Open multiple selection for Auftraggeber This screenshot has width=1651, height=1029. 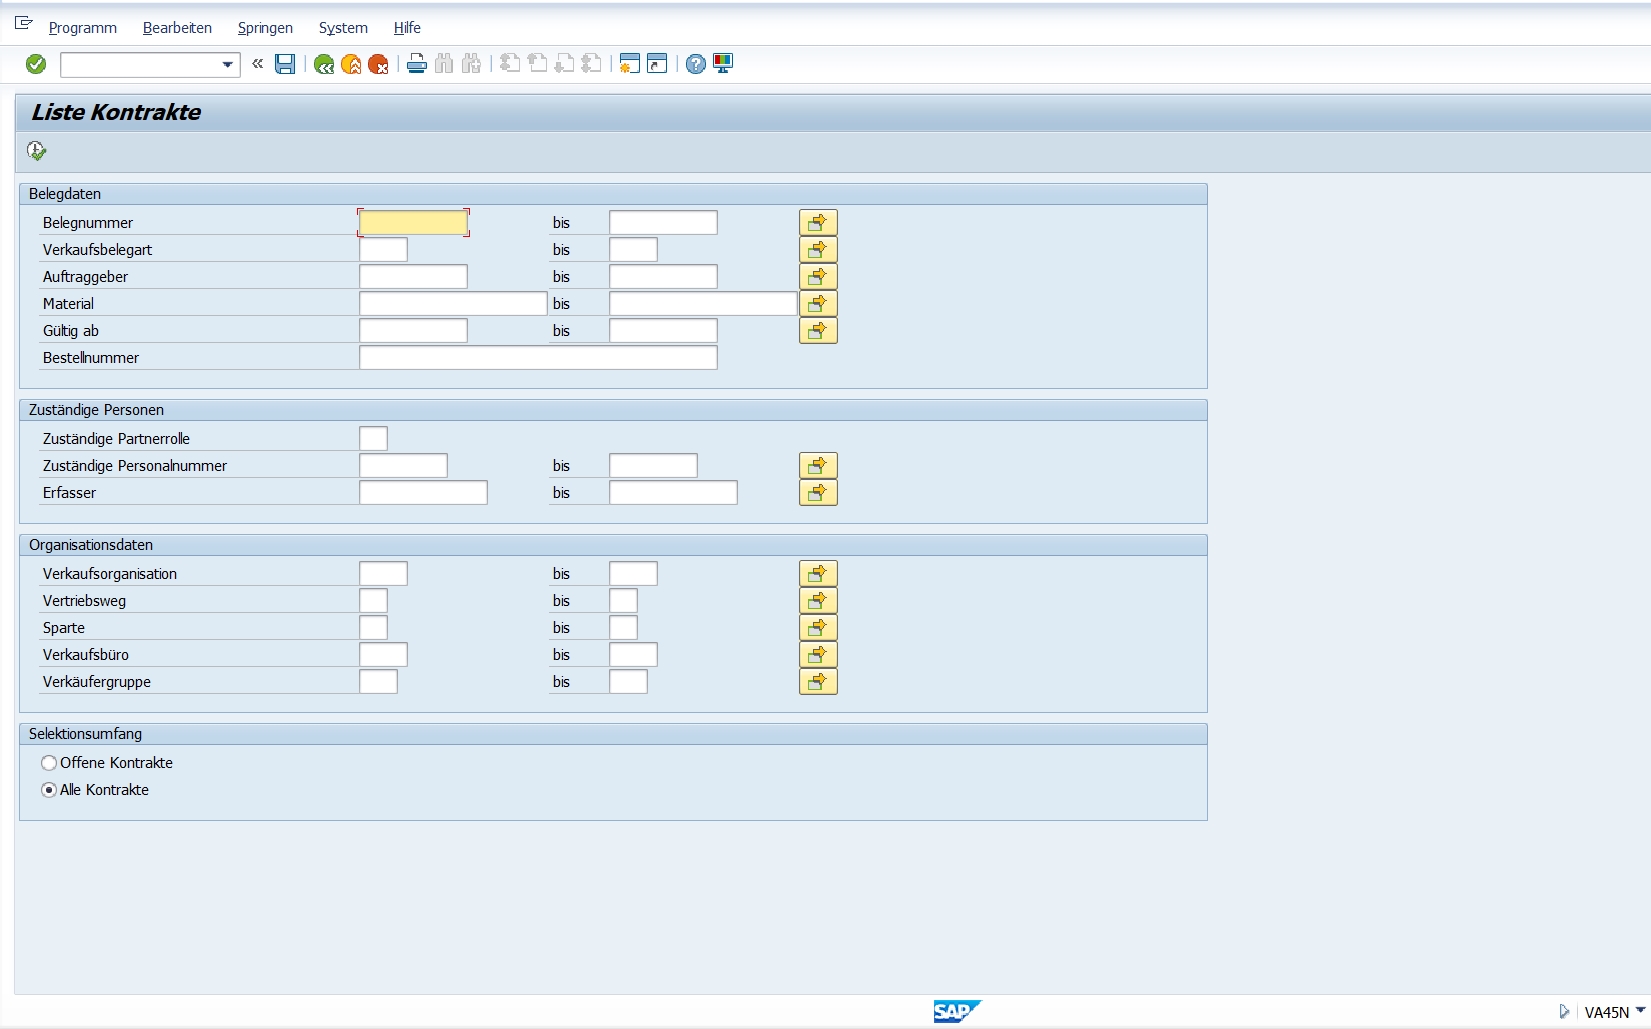[818, 276]
